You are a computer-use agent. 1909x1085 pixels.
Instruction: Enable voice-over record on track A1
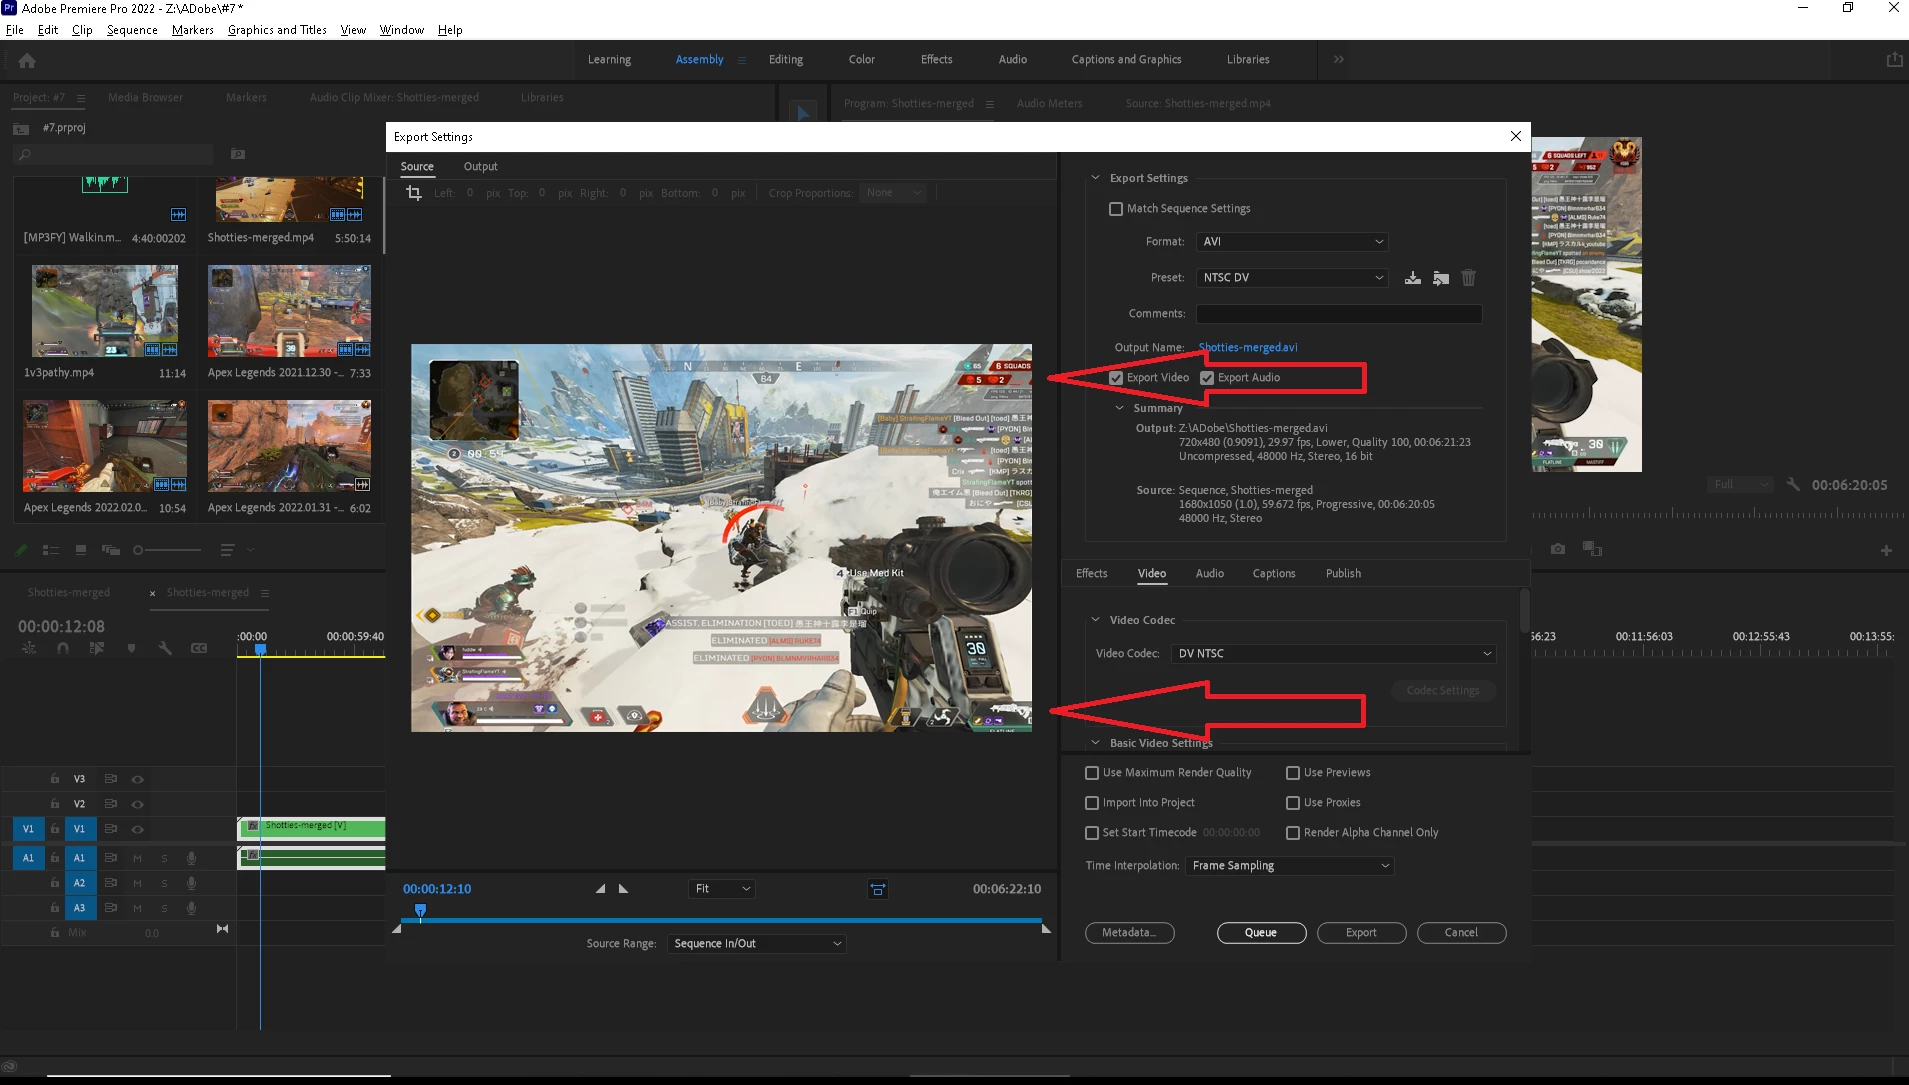click(x=191, y=858)
